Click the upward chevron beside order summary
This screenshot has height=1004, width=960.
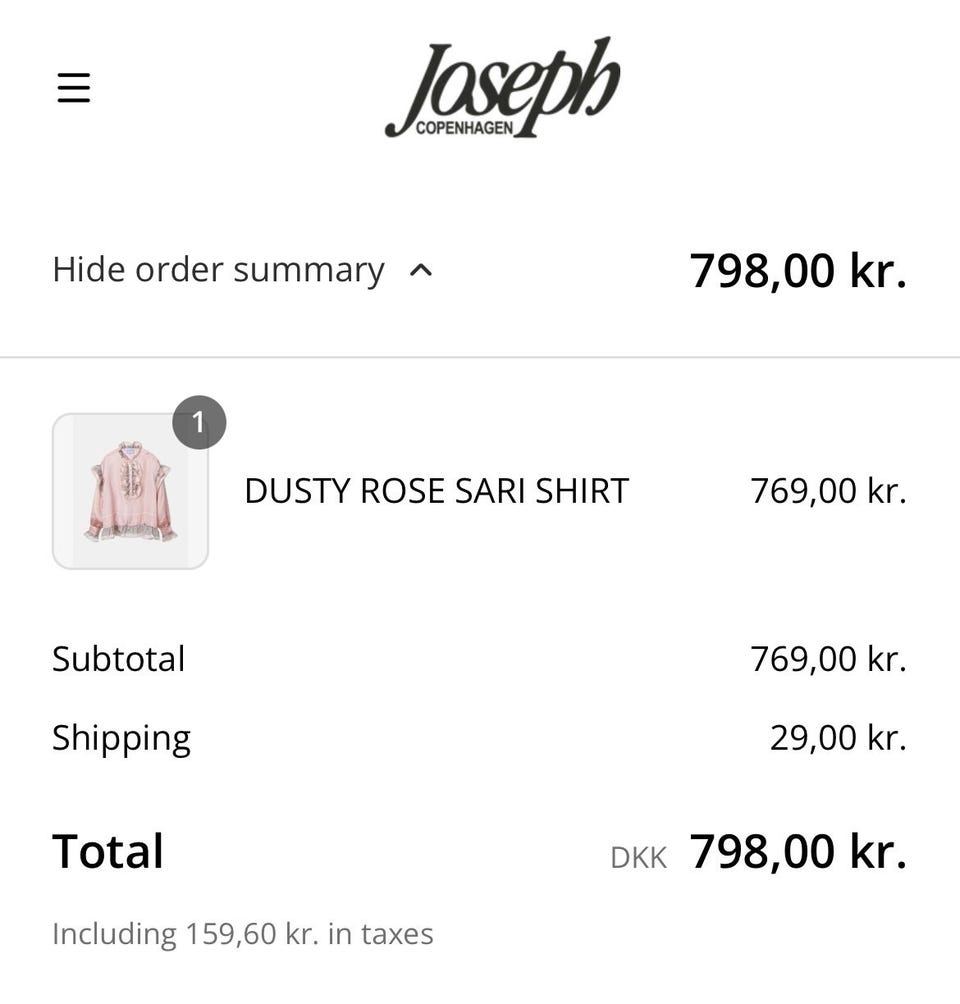pyautogui.click(x=422, y=270)
